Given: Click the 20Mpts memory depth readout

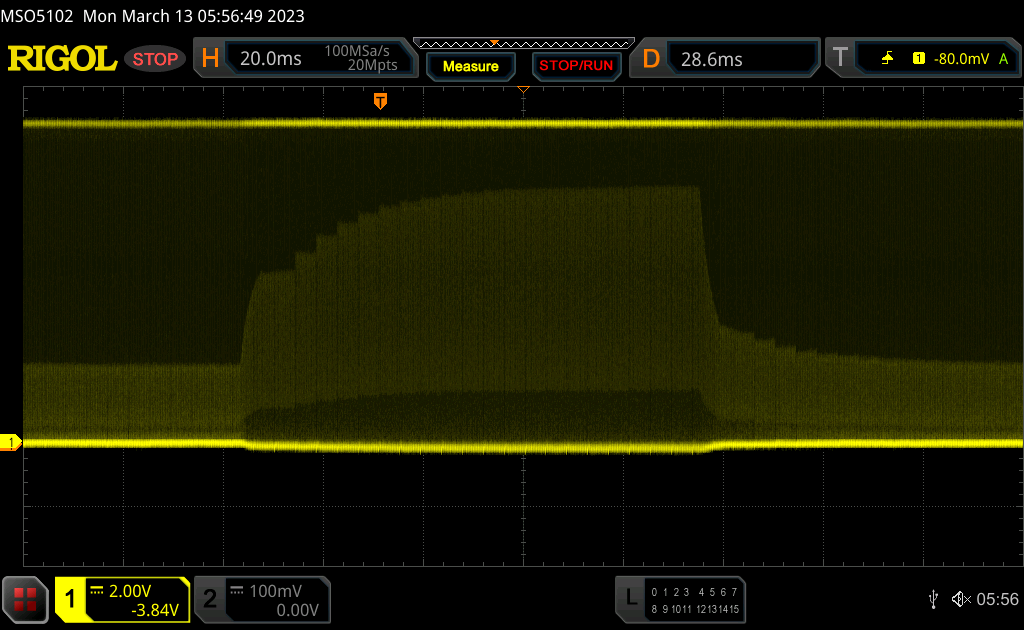Looking at the screenshot, I should (372, 65).
